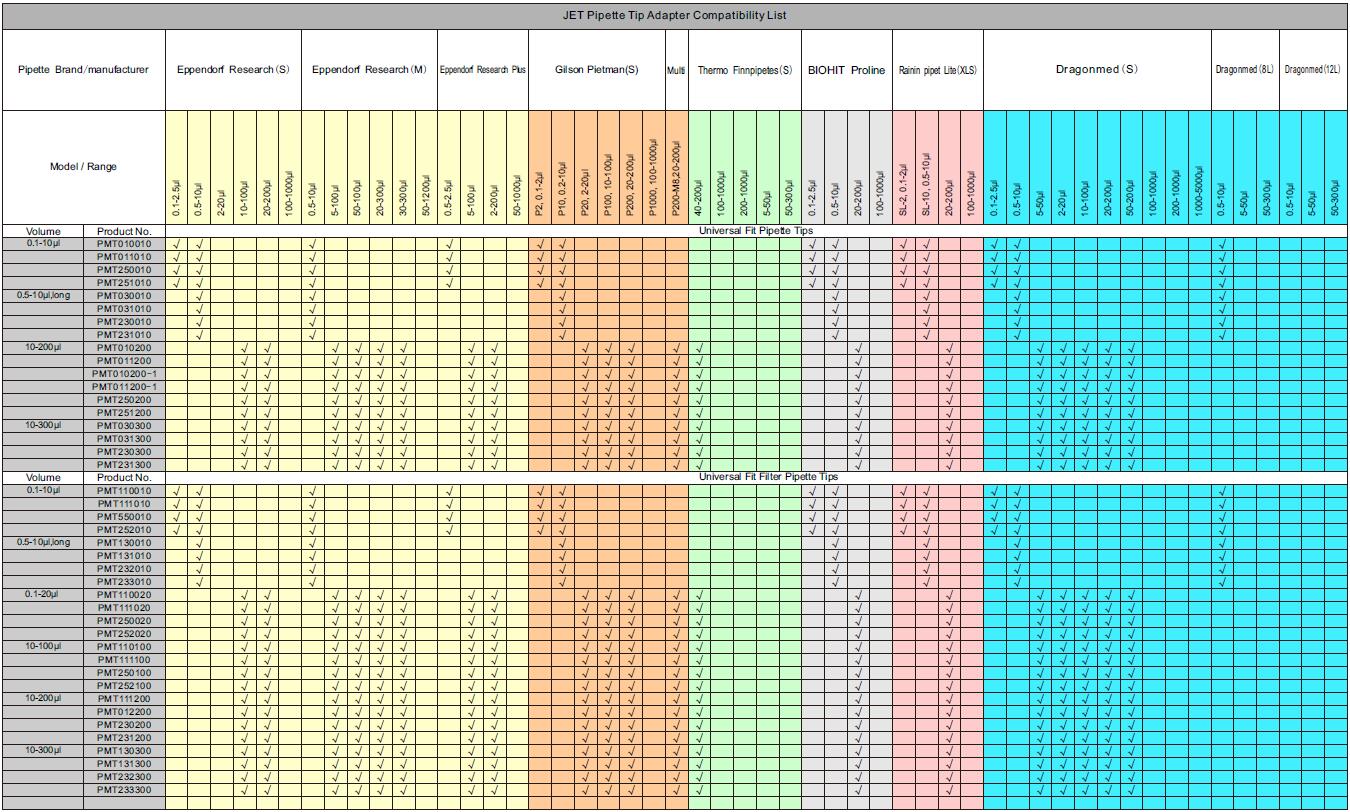This screenshot has width=1350, height=812.
Task: Click PMT010010 checkmark under Eppendorf Research(S) 0.1-2.5µl
Action: [x=177, y=244]
